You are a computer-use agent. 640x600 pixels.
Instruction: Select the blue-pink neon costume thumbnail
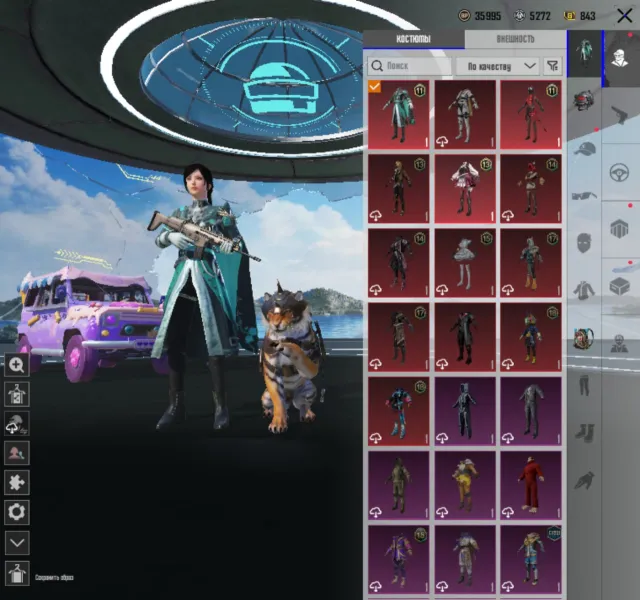click(399, 411)
